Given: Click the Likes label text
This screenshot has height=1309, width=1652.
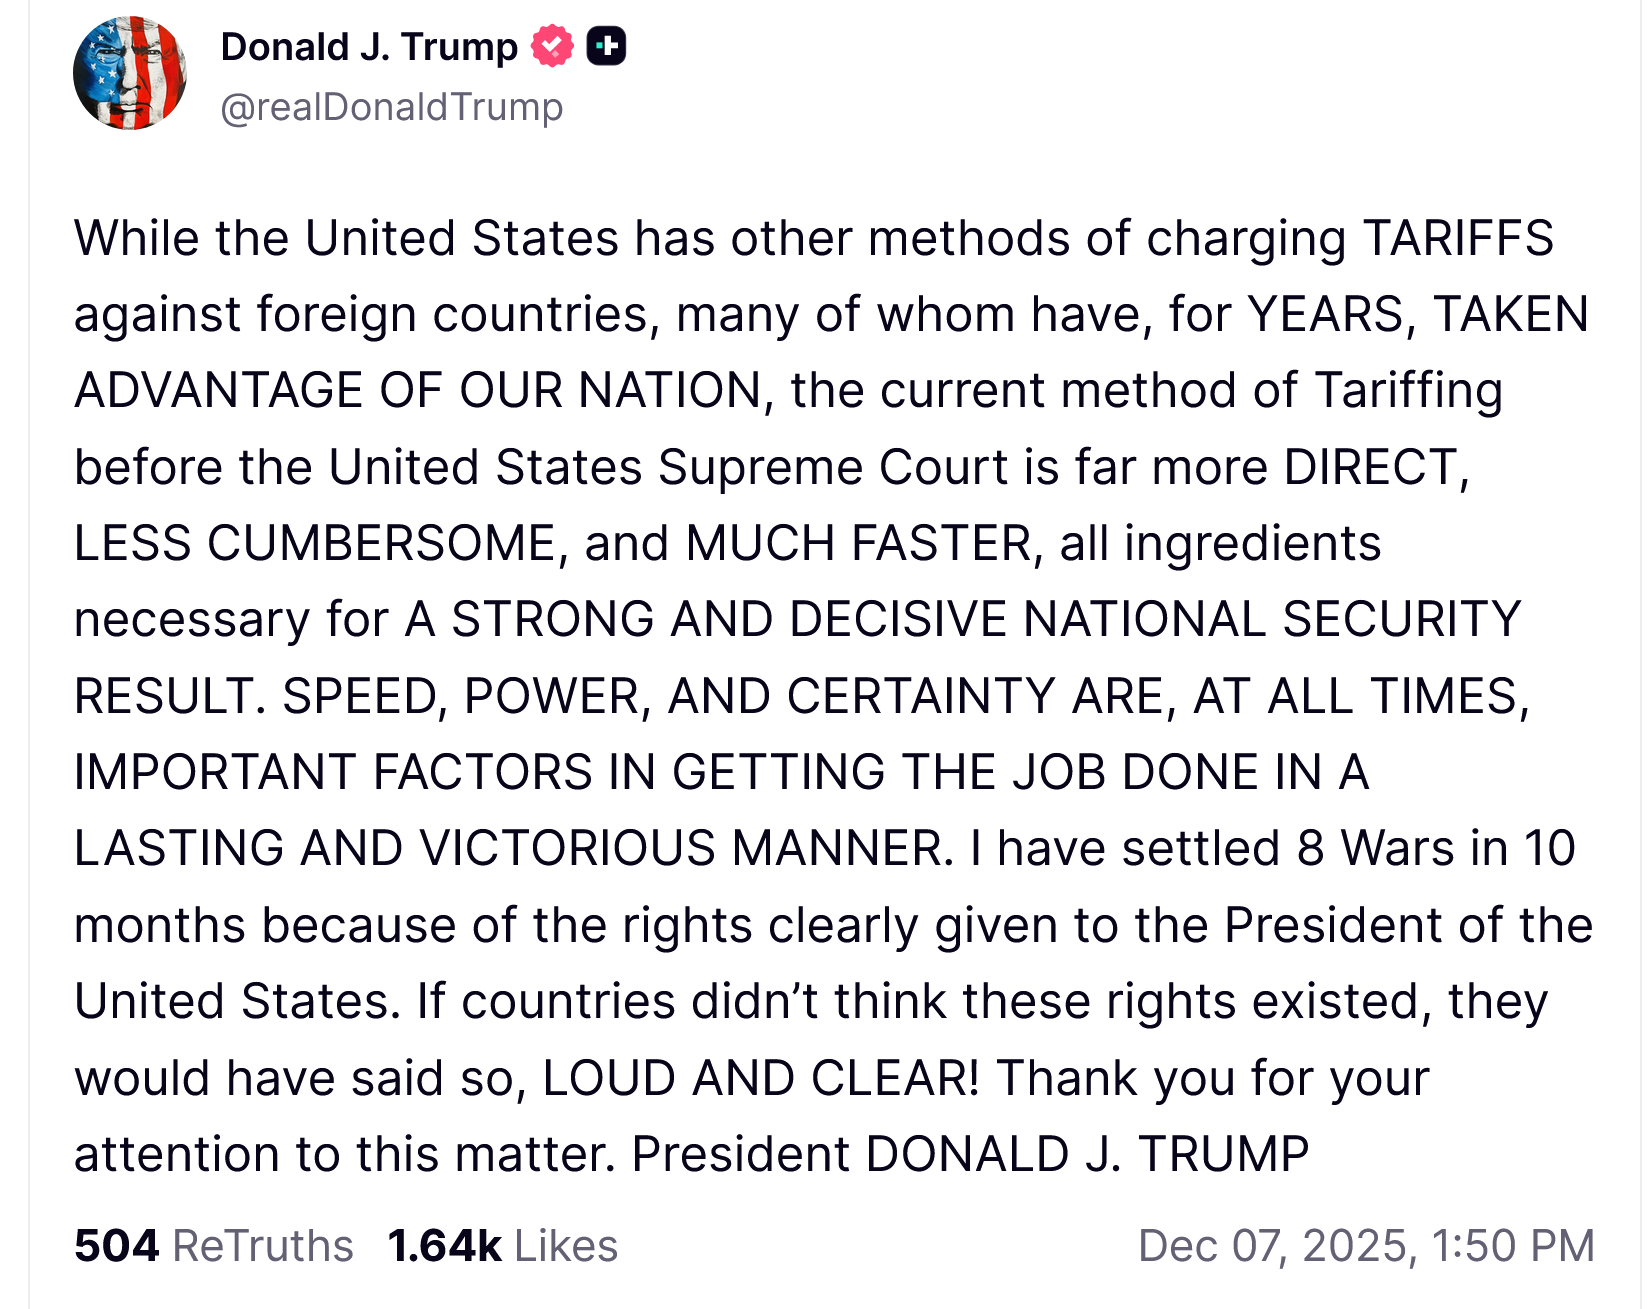Looking at the screenshot, I should coord(566,1246).
